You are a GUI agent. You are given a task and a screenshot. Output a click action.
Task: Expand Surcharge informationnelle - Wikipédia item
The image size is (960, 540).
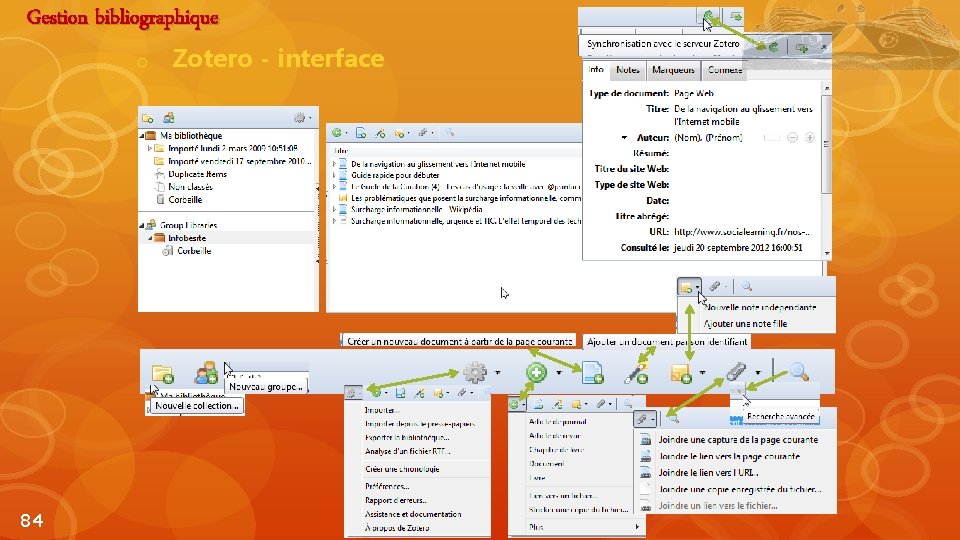point(334,209)
